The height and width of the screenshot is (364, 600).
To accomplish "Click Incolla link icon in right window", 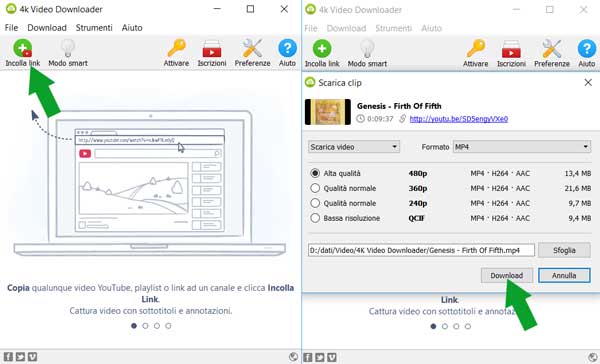I will point(322,49).
